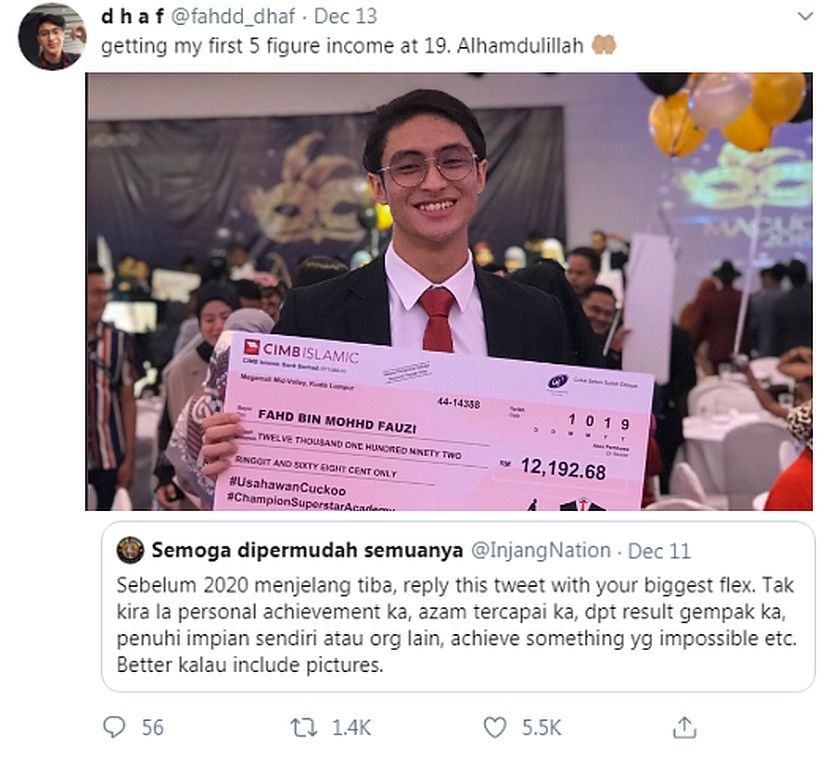Like the tweet with the heart icon

point(494,727)
